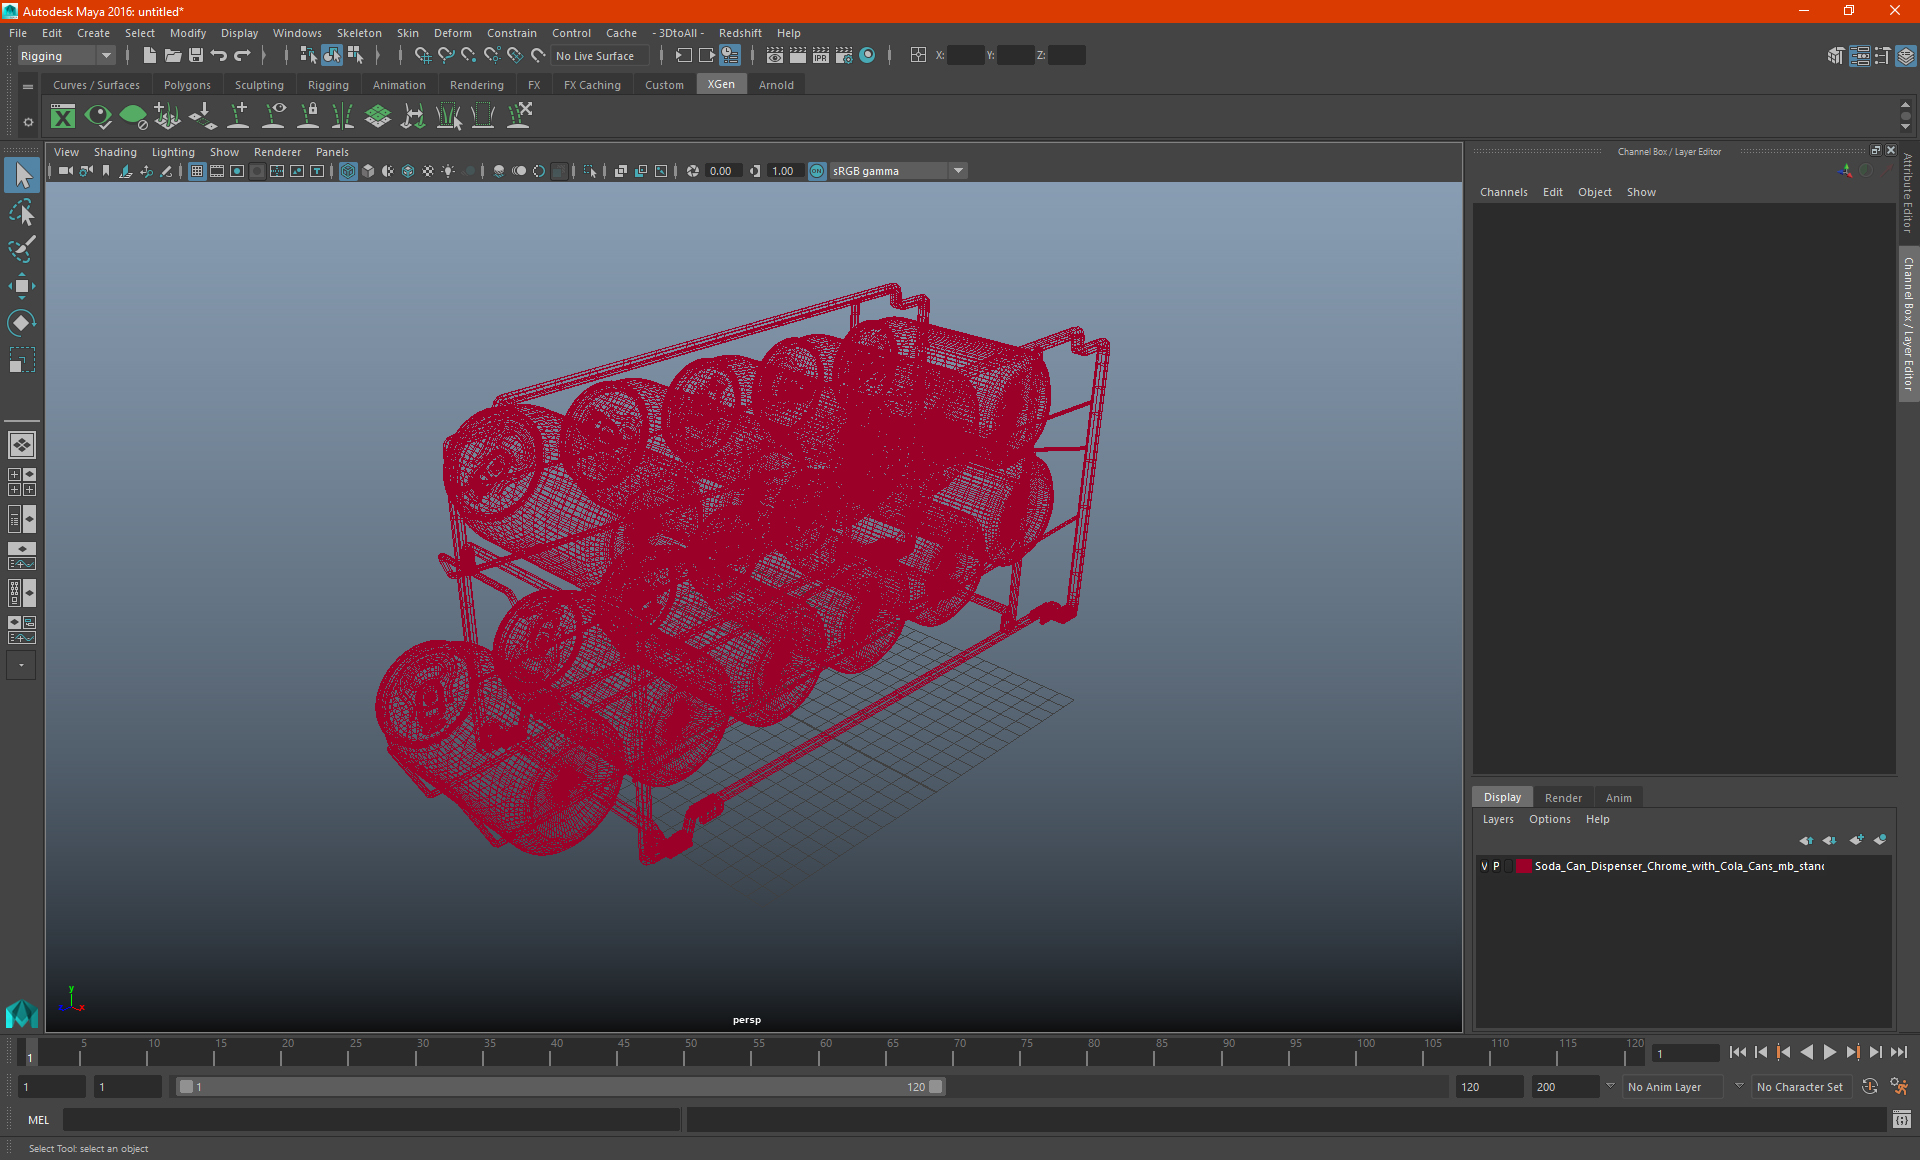Open the Skeleton menu
Screen dimensions: 1920x1160
point(359,33)
